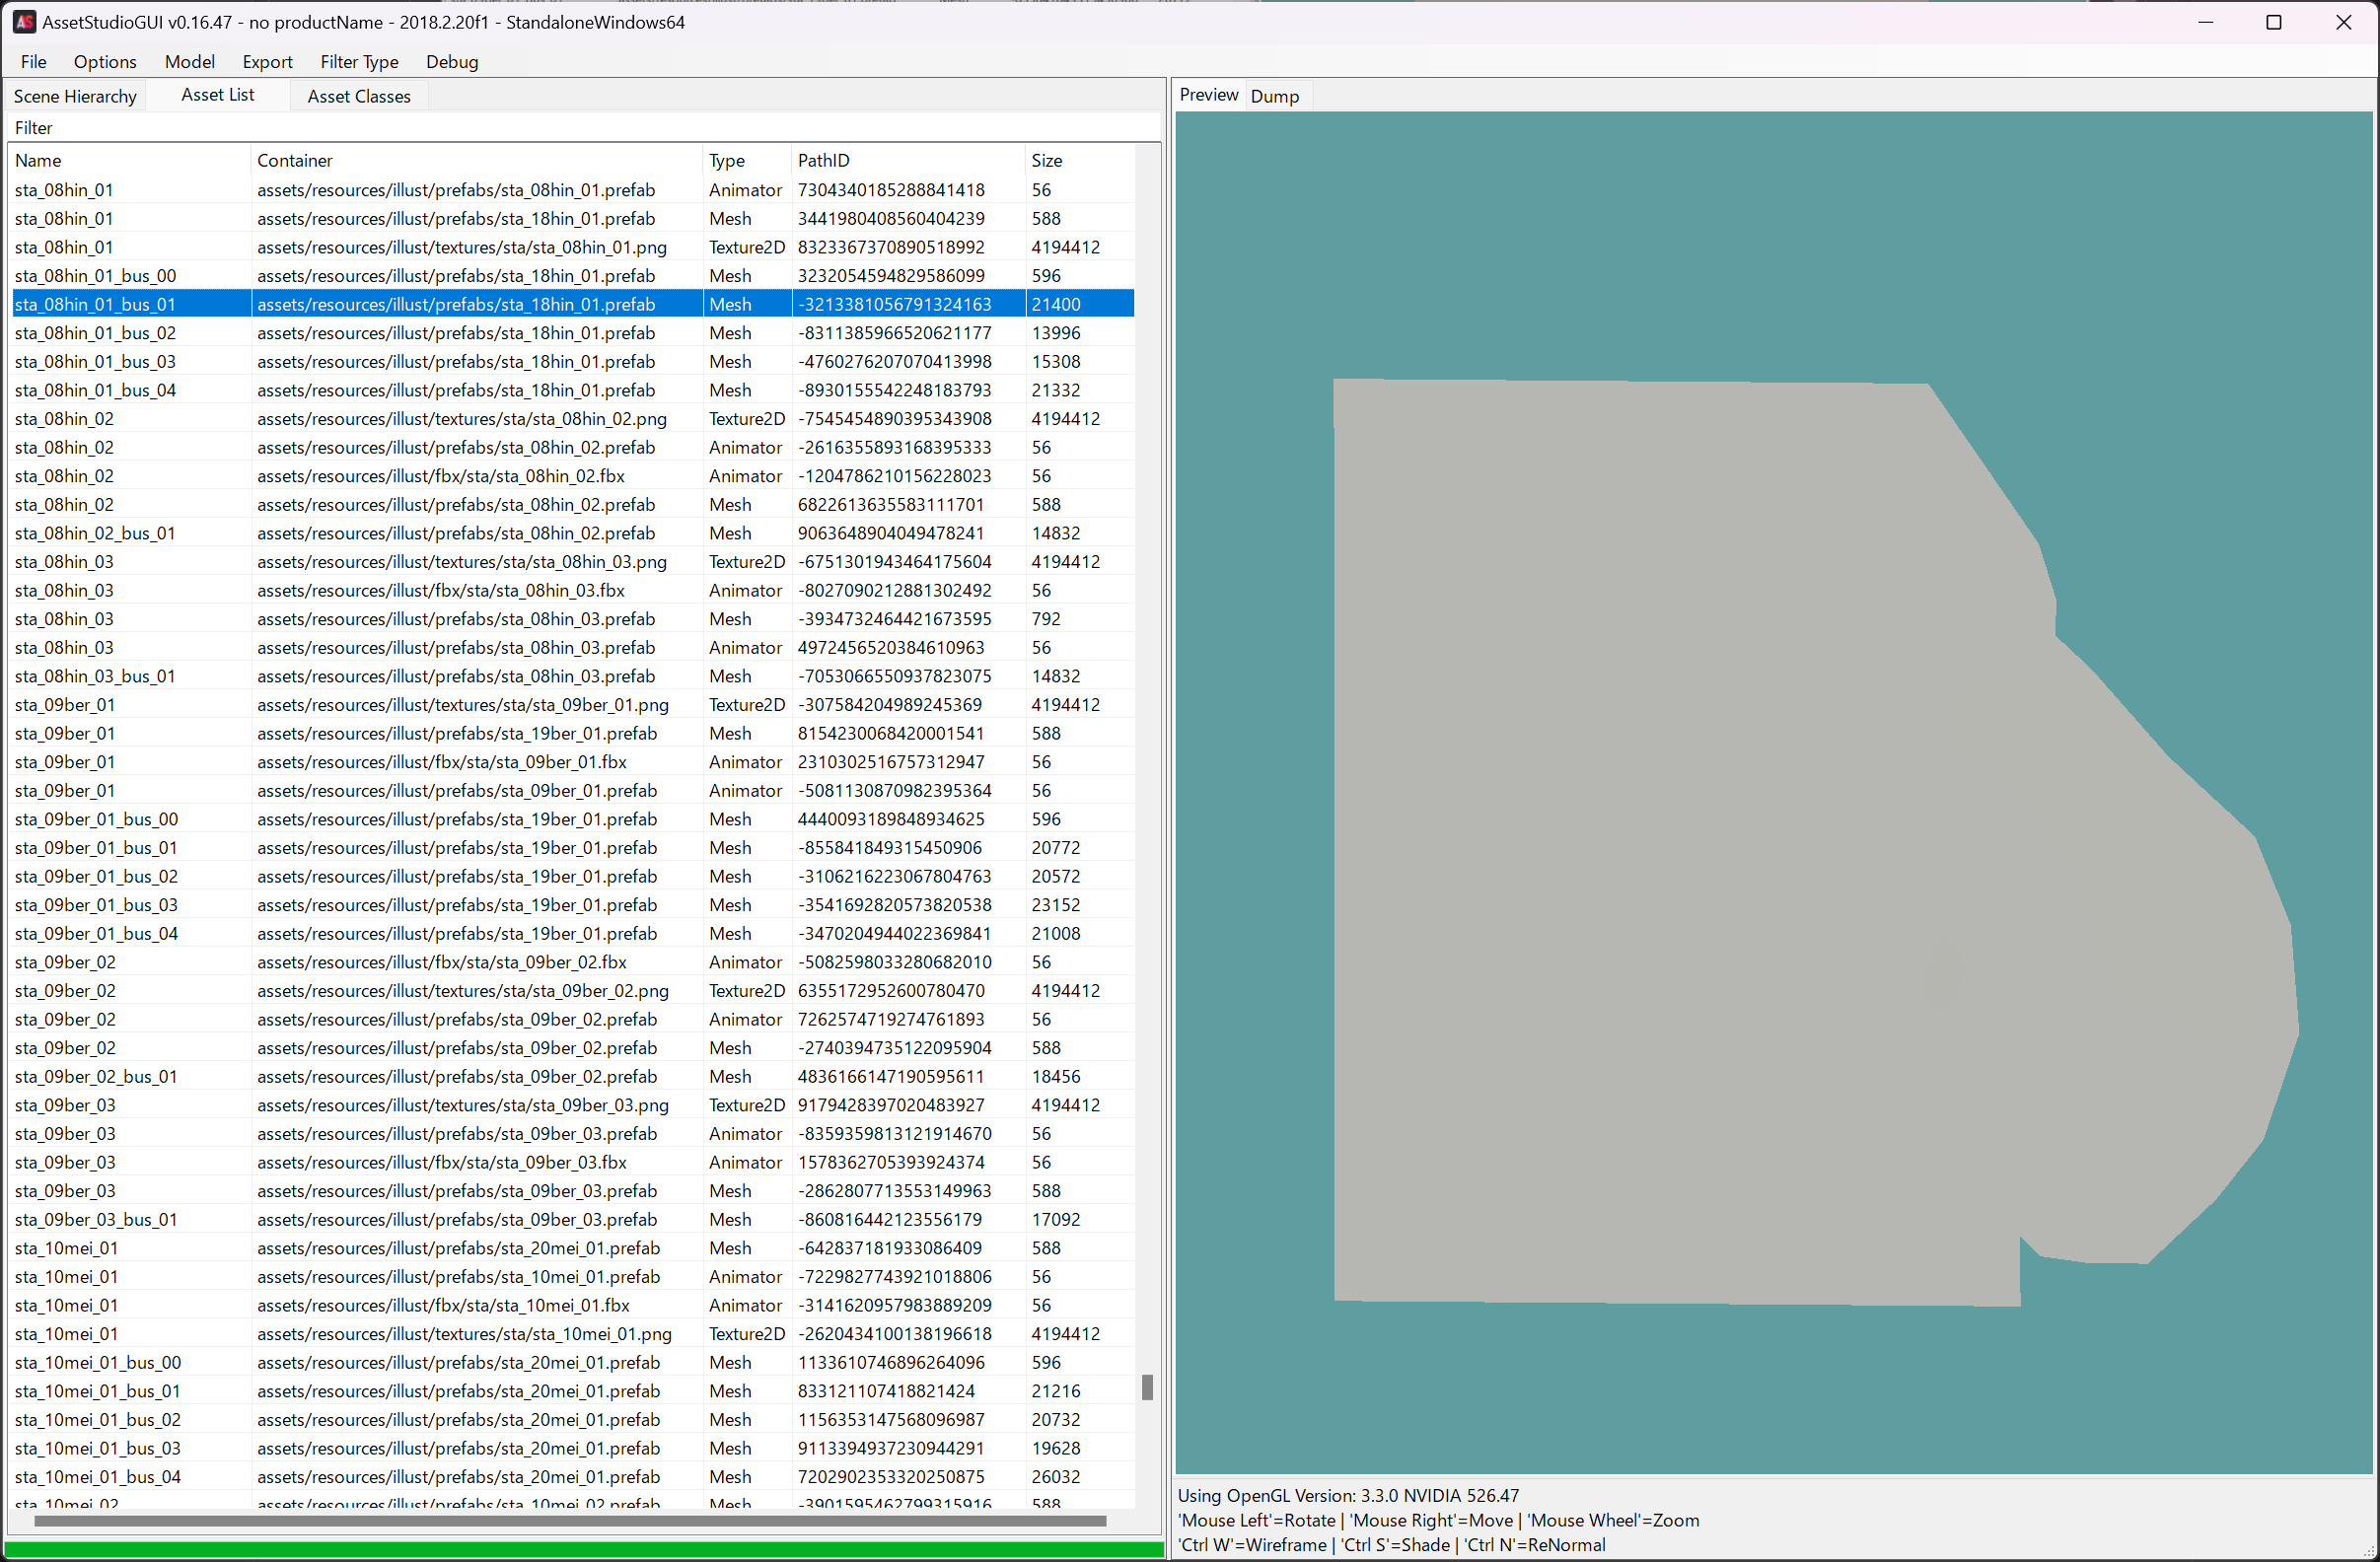Viewport: 2380px width, 1562px height.
Task: Switch to the Dump tab
Action: 1274,96
